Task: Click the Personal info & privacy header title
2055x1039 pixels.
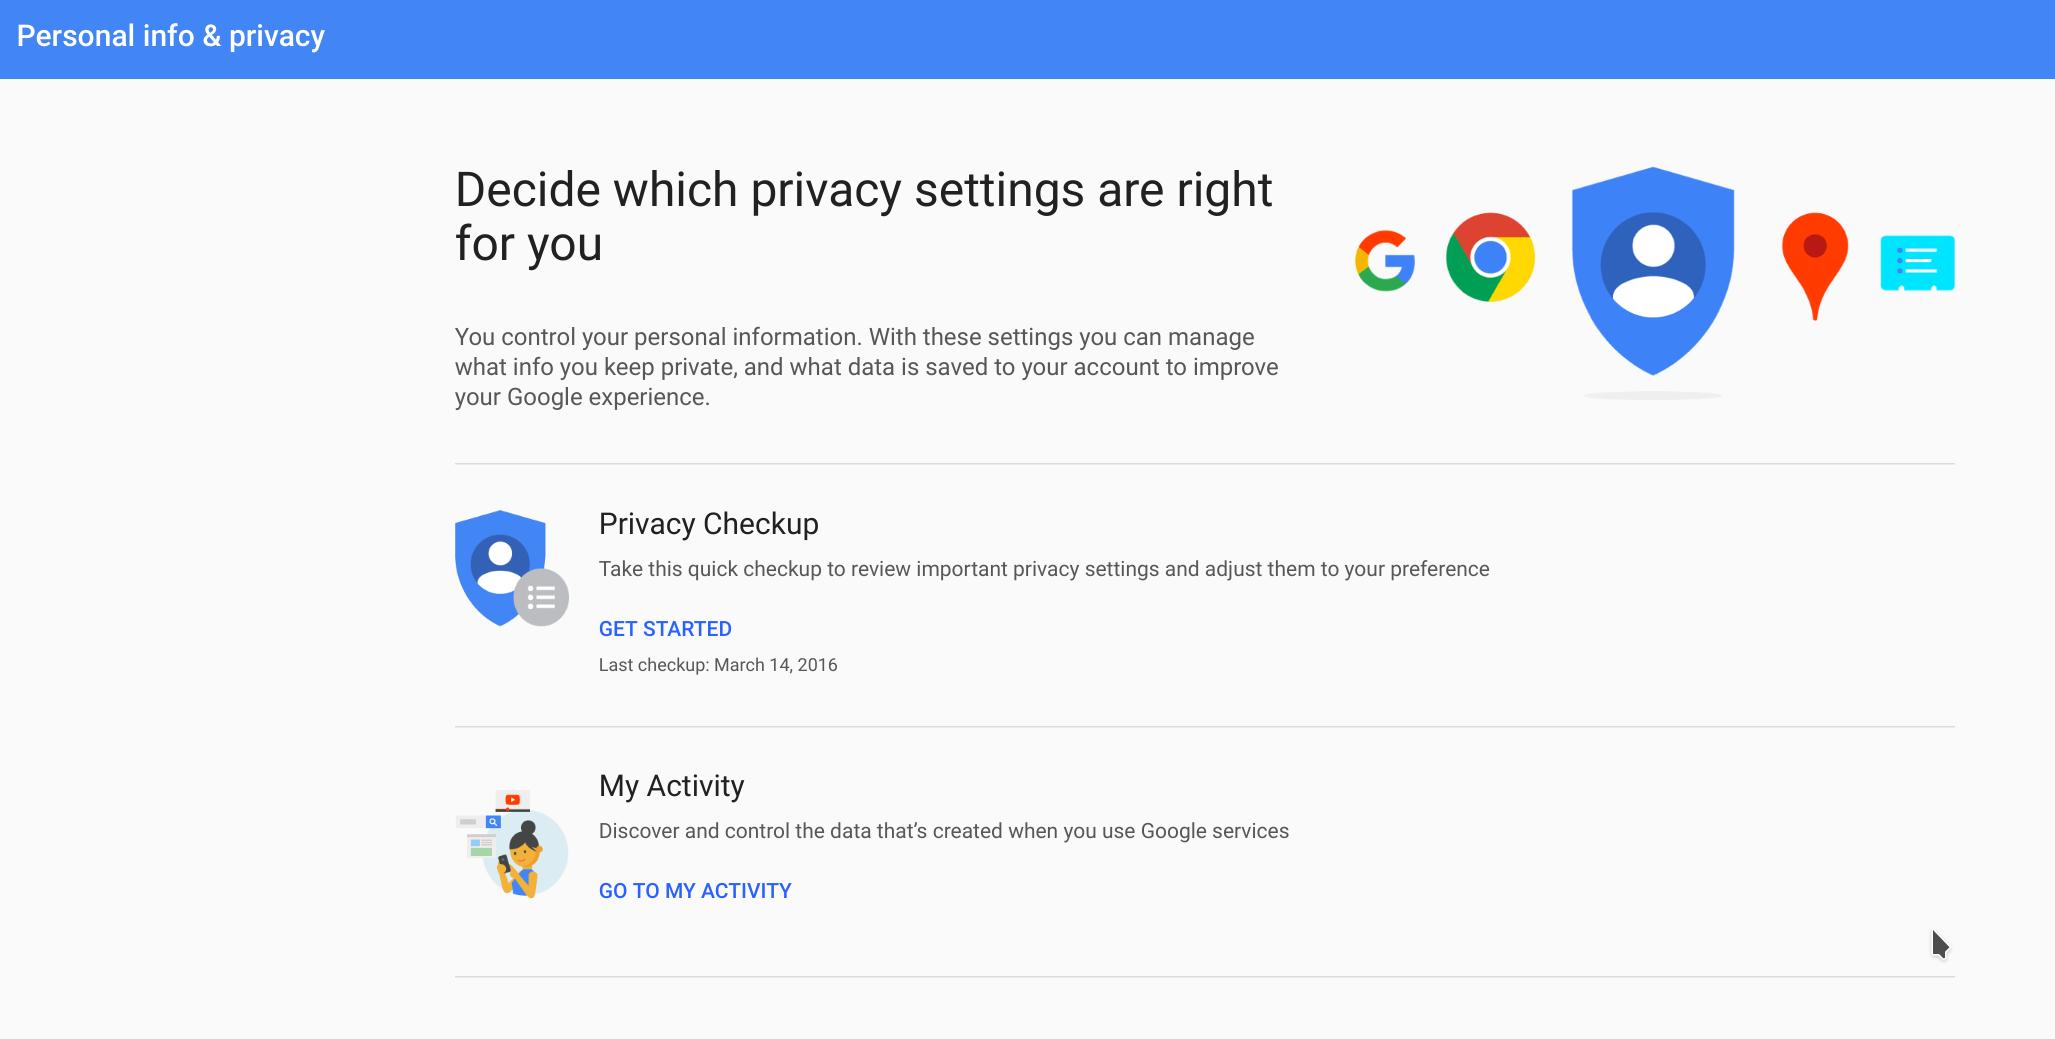Action: coord(171,36)
